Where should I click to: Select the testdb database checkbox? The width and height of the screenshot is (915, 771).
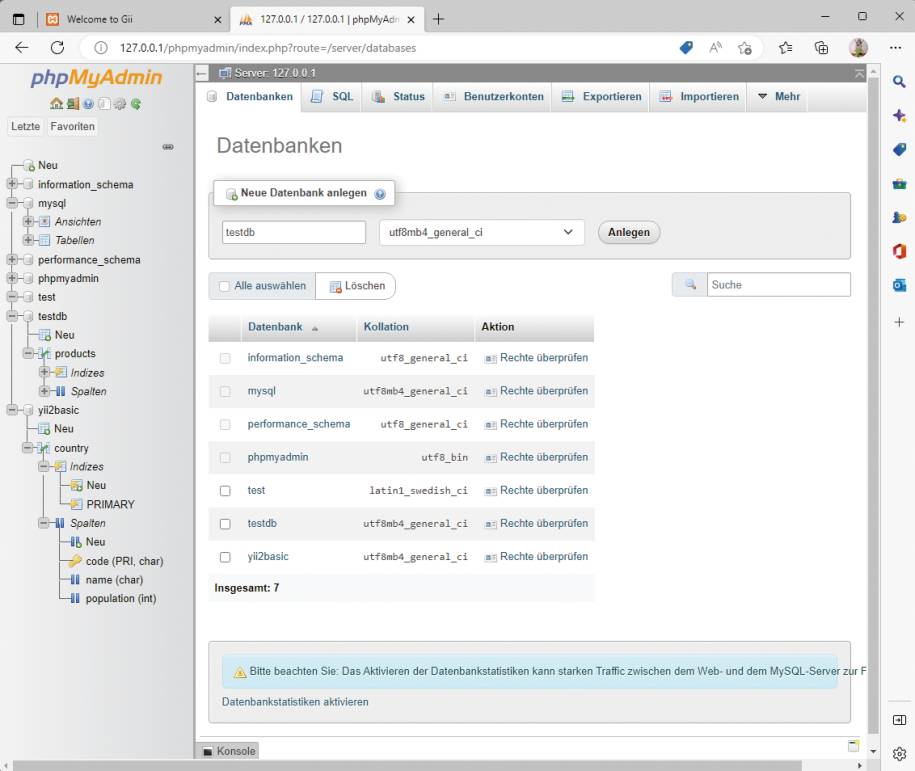(x=225, y=524)
